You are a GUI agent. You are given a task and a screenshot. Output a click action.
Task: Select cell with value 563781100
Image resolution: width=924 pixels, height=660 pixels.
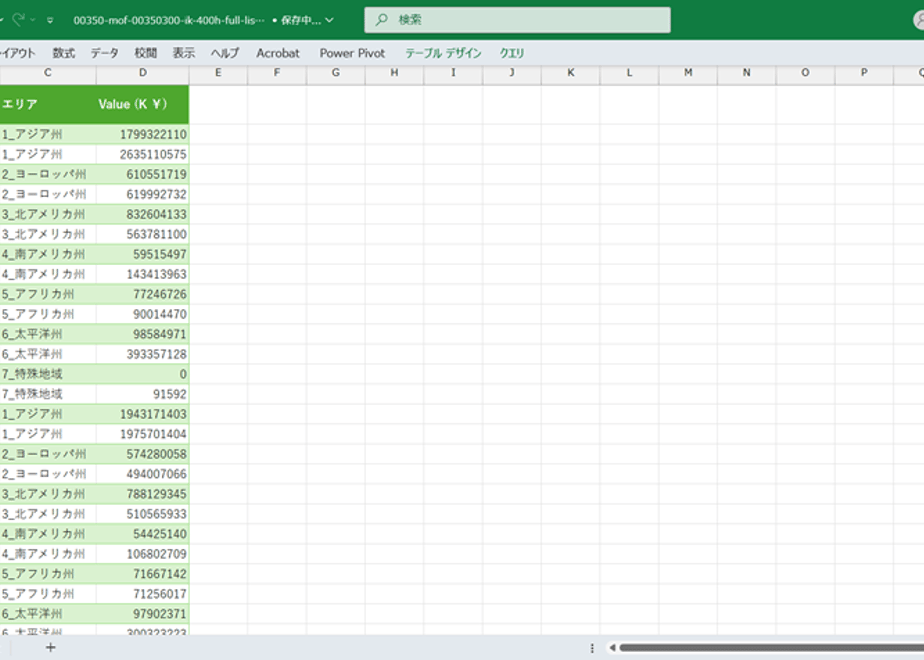click(x=143, y=235)
